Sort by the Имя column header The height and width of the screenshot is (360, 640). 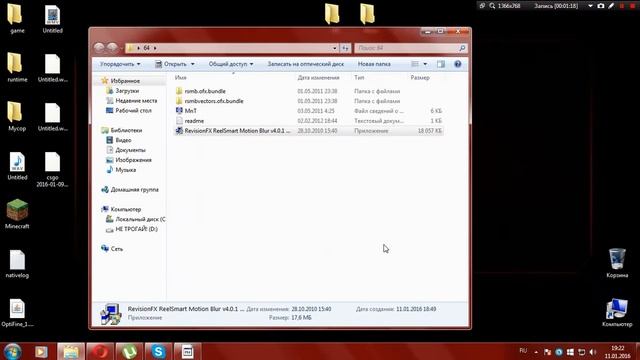180,77
